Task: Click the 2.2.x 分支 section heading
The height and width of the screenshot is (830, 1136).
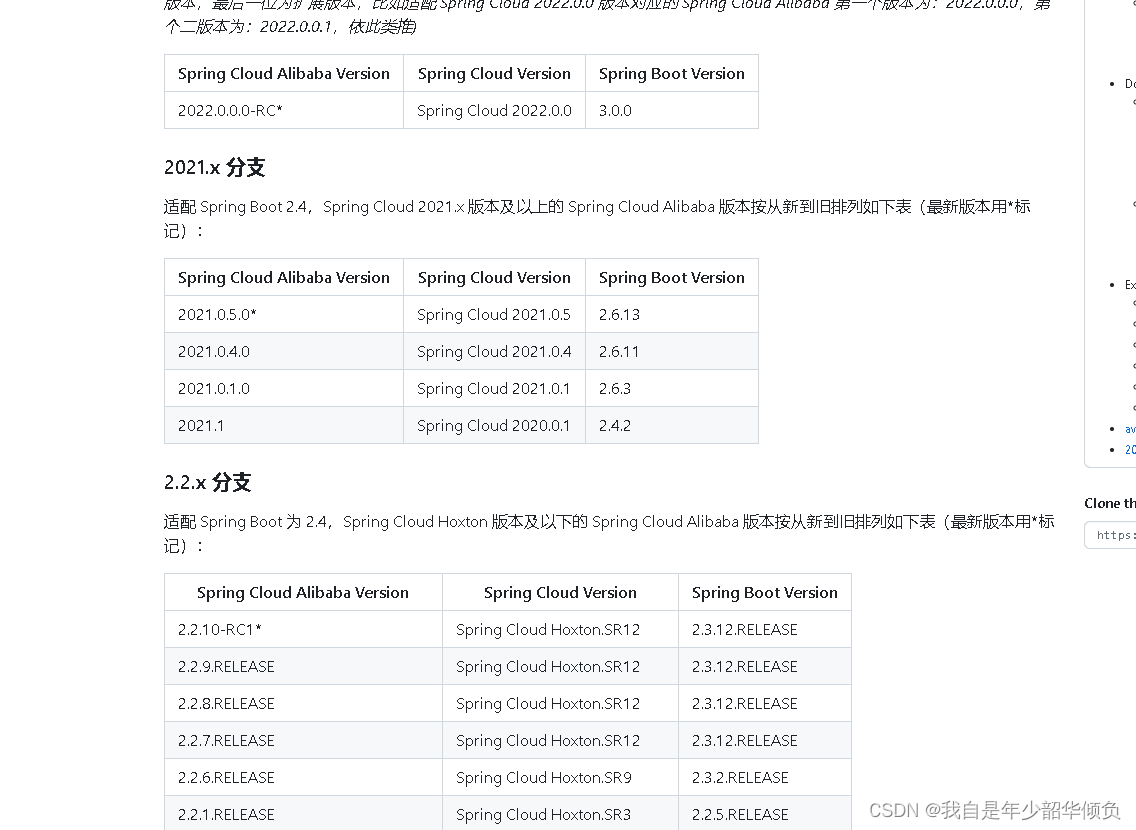Action: click(x=208, y=482)
